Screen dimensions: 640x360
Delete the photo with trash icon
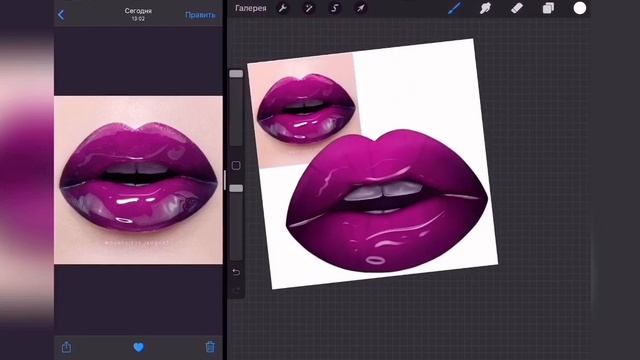click(x=210, y=347)
